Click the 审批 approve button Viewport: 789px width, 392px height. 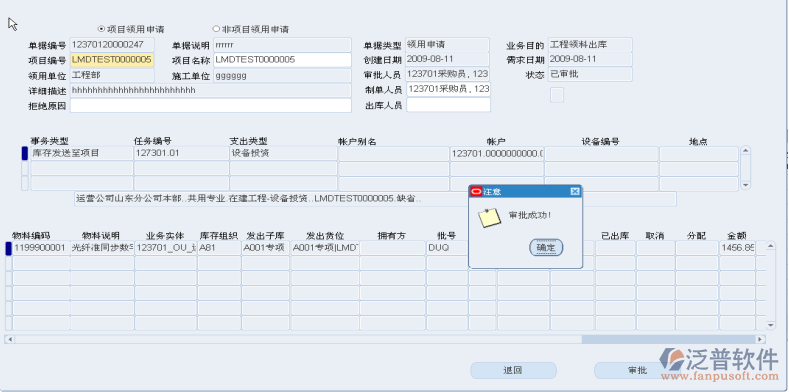(637, 370)
